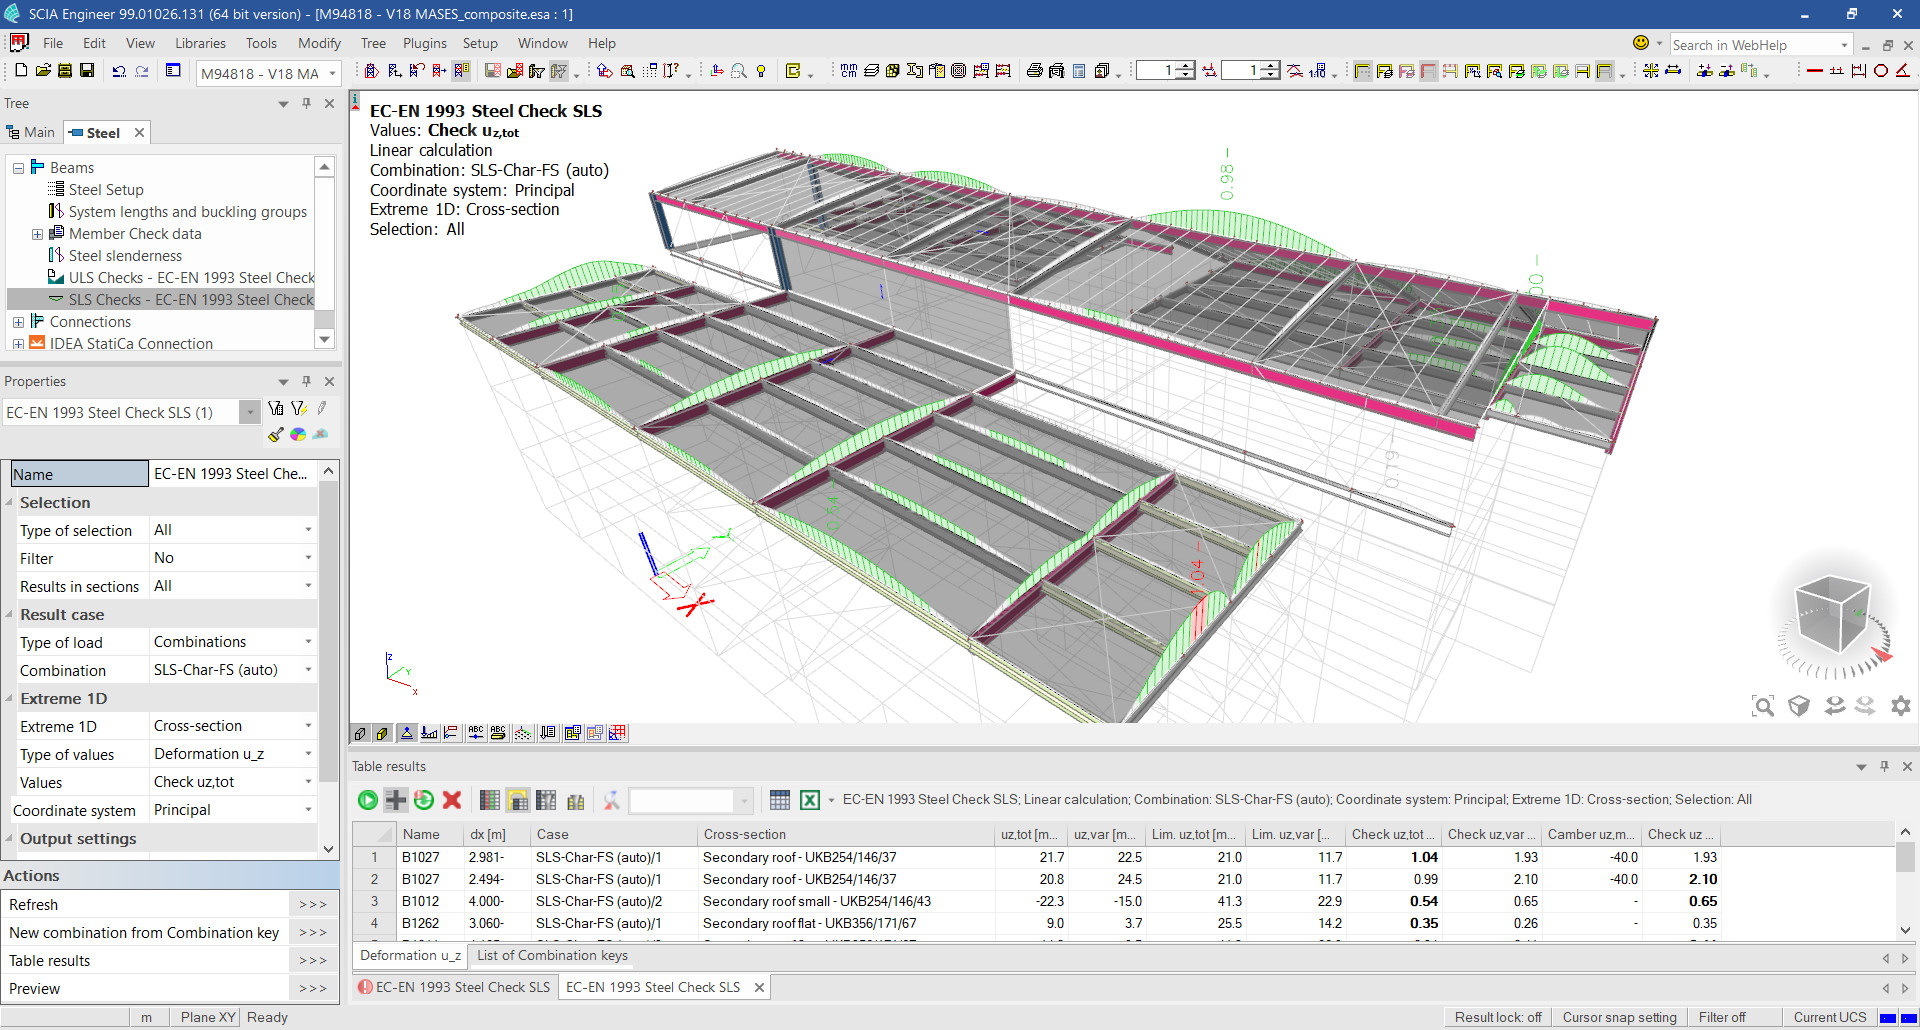Select the Deformation u_z tab
The width and height of the screenshot is (1920, 1030).
point(410,955)
